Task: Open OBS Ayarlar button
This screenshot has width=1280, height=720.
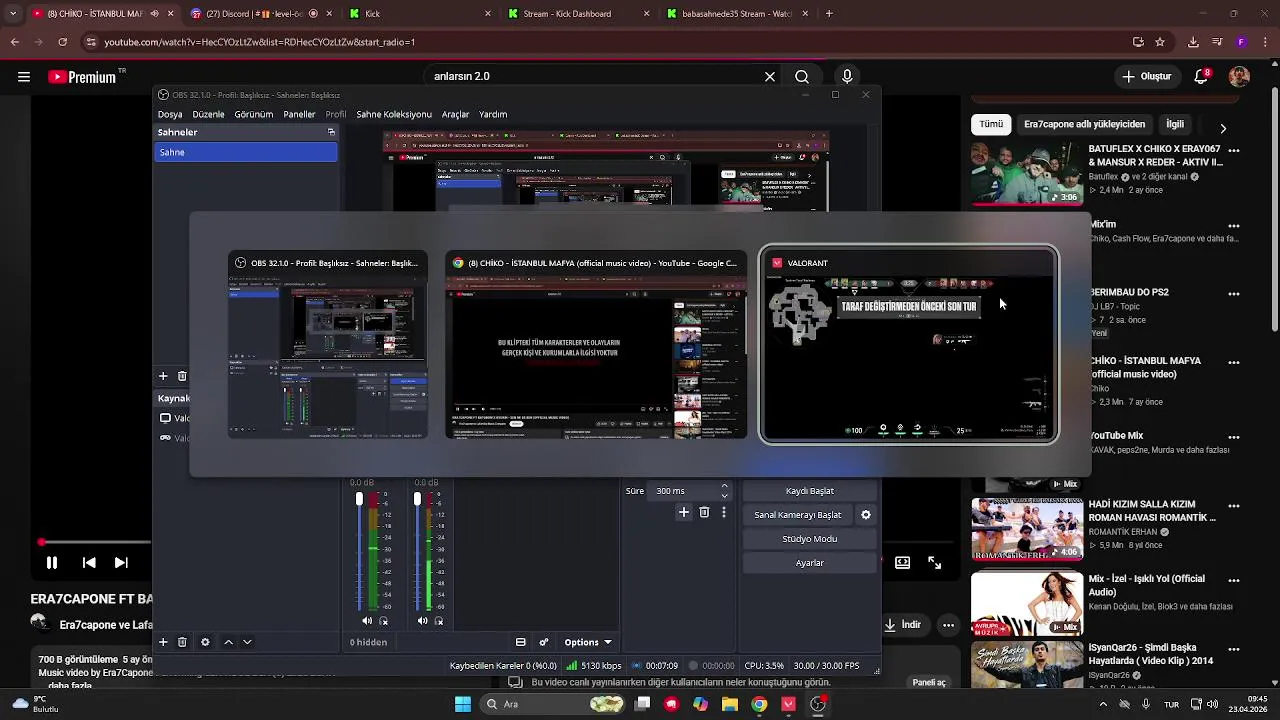Action: pyautogui.click(x=810, y=563)
